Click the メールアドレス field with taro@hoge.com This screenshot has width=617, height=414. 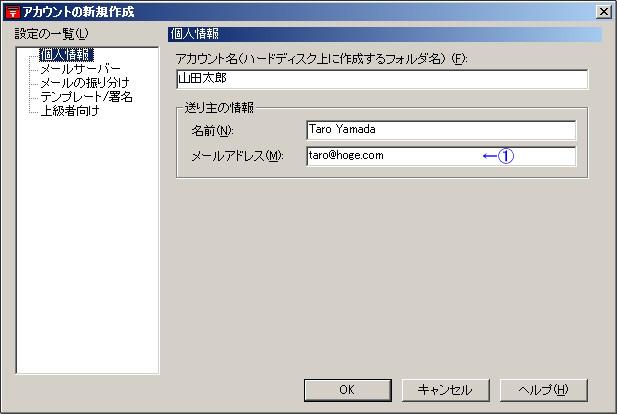441,156
